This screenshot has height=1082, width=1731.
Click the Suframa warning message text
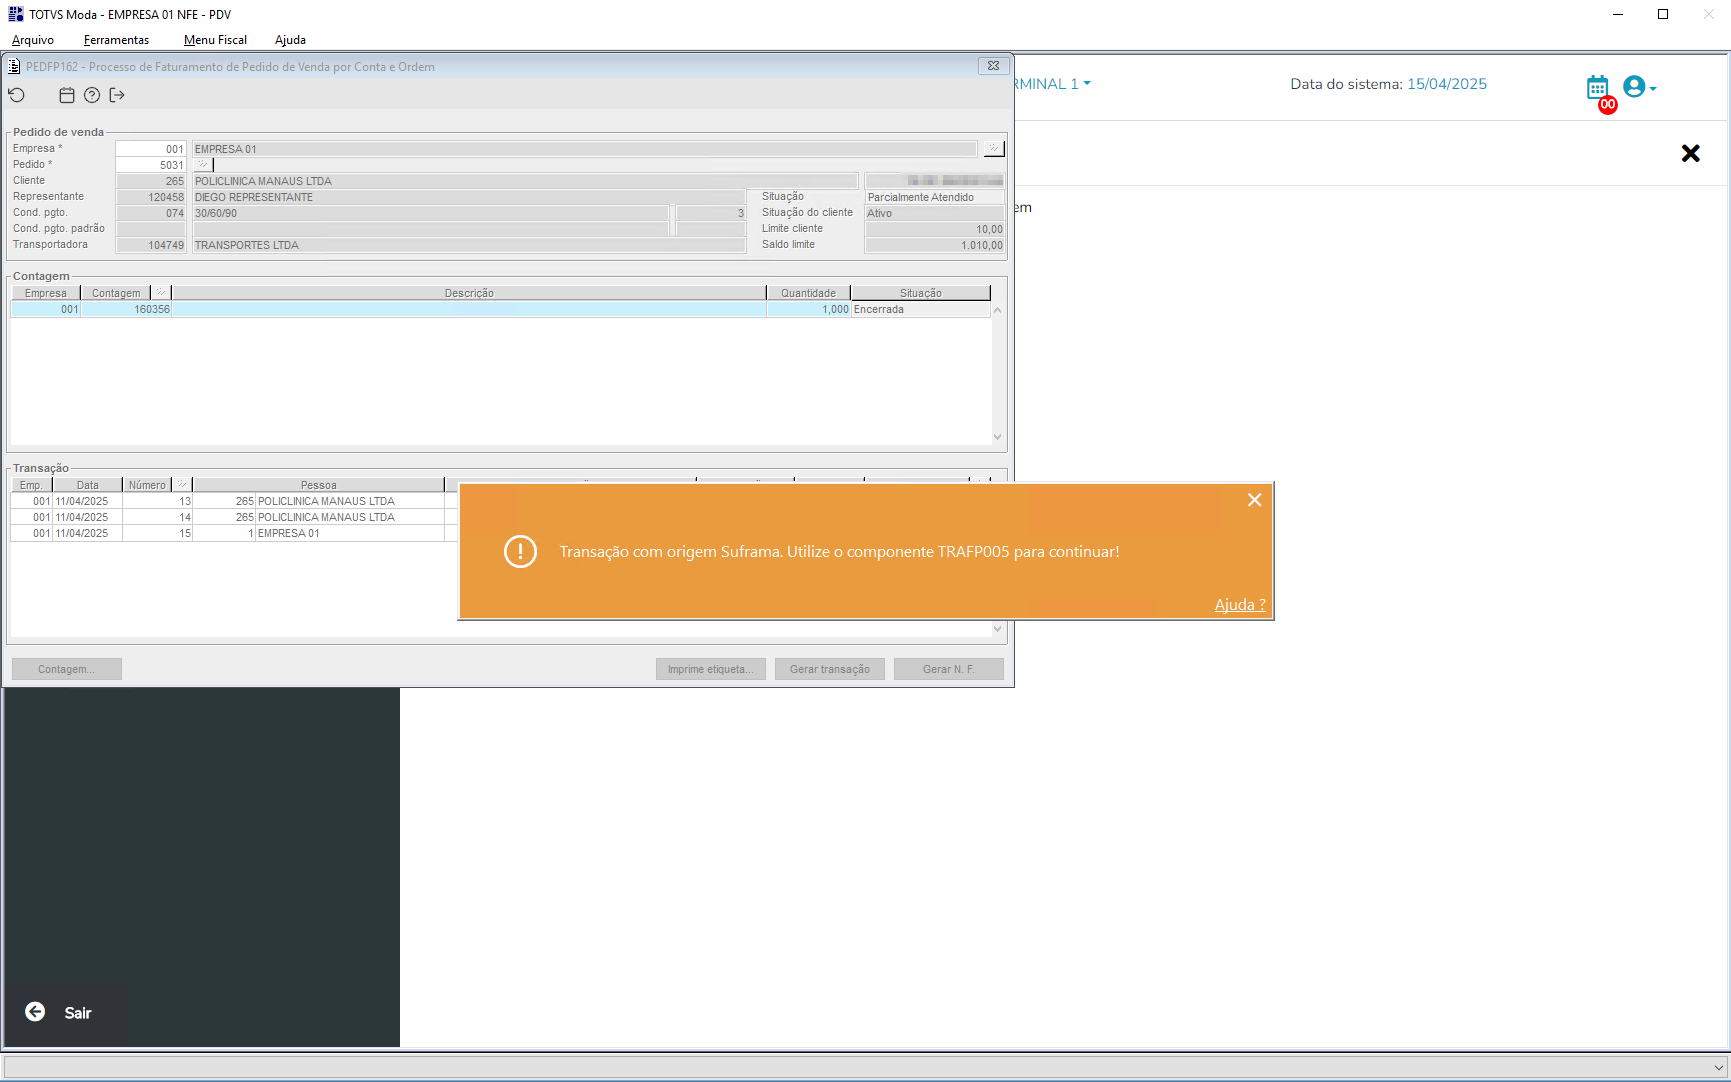(x=839, y=551)
